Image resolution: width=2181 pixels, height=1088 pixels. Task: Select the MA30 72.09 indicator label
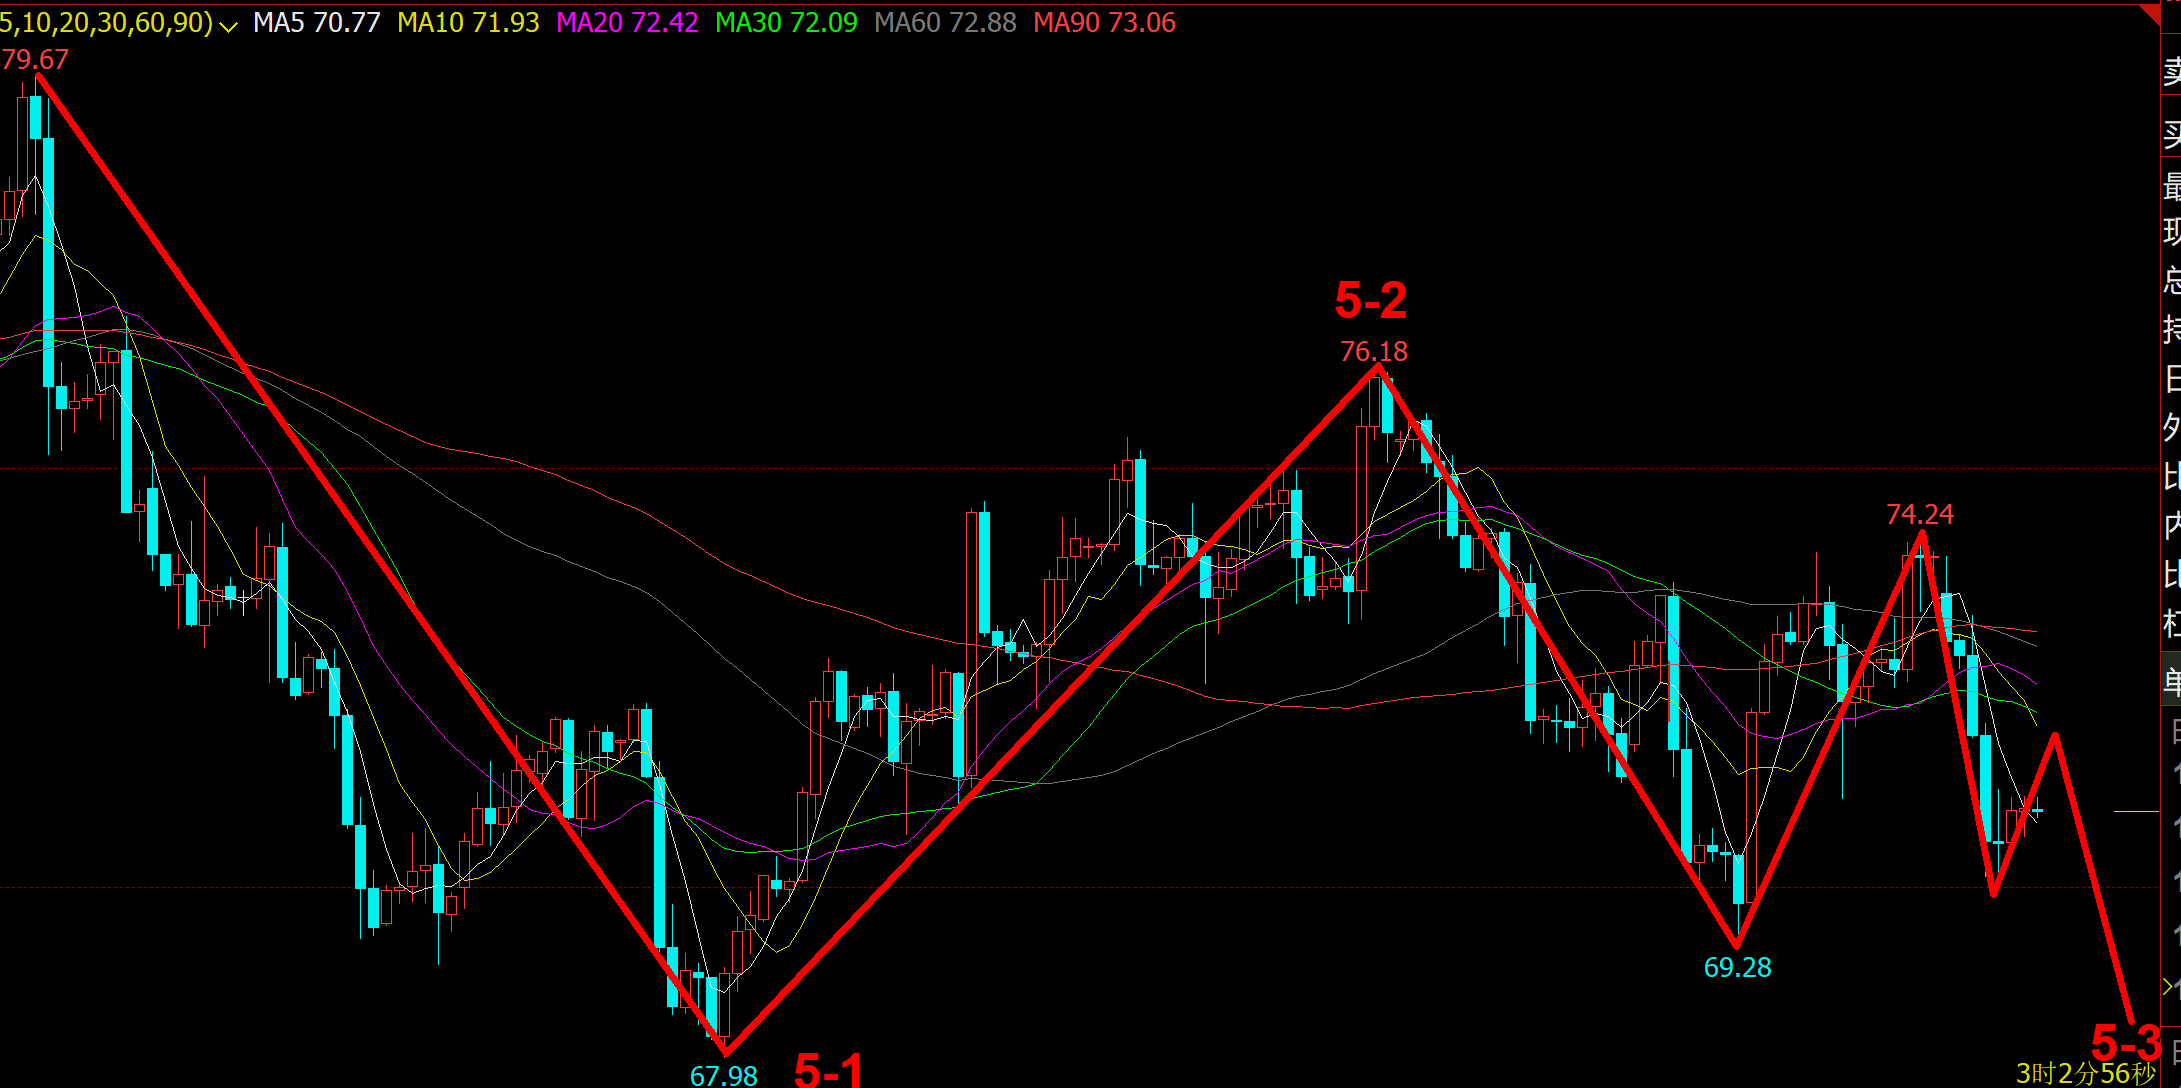coord(786,22)
